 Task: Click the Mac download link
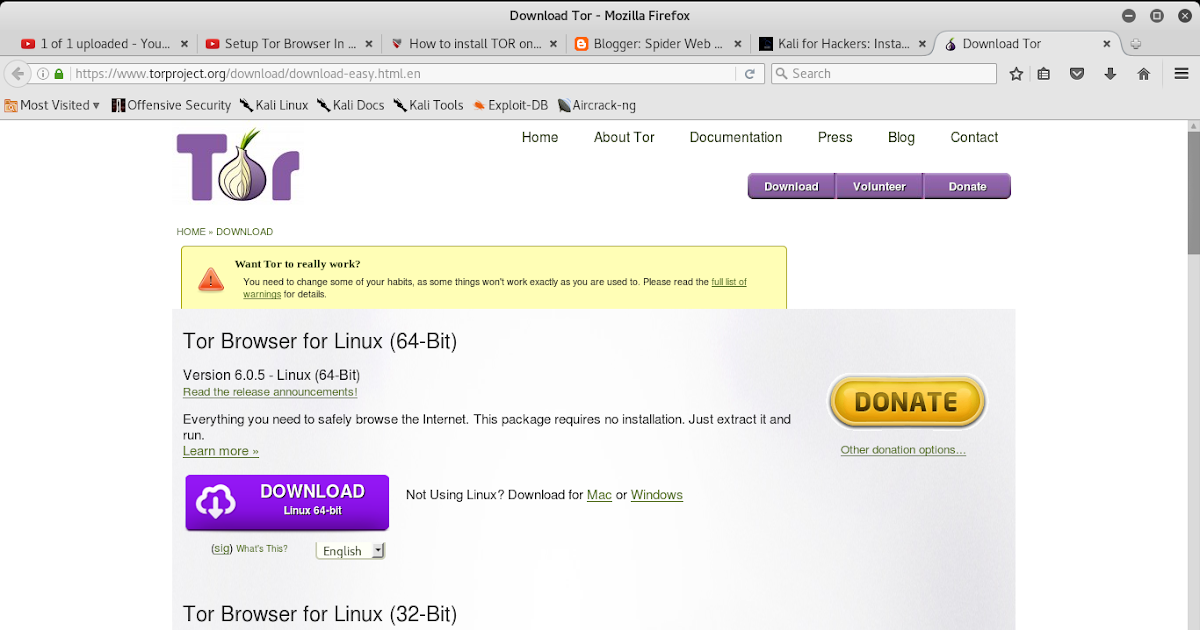pos(599,495)
